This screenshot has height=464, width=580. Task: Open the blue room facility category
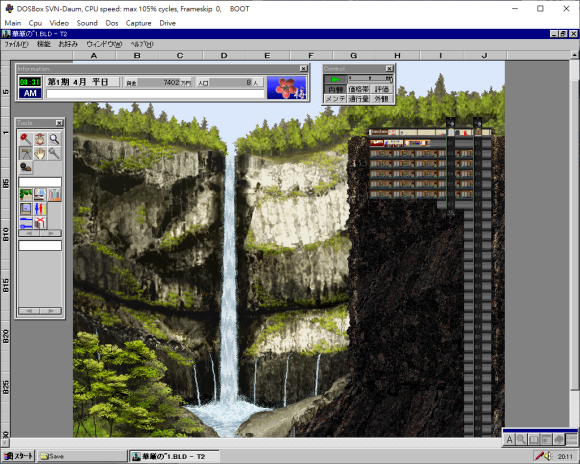(x=26, y=209)
